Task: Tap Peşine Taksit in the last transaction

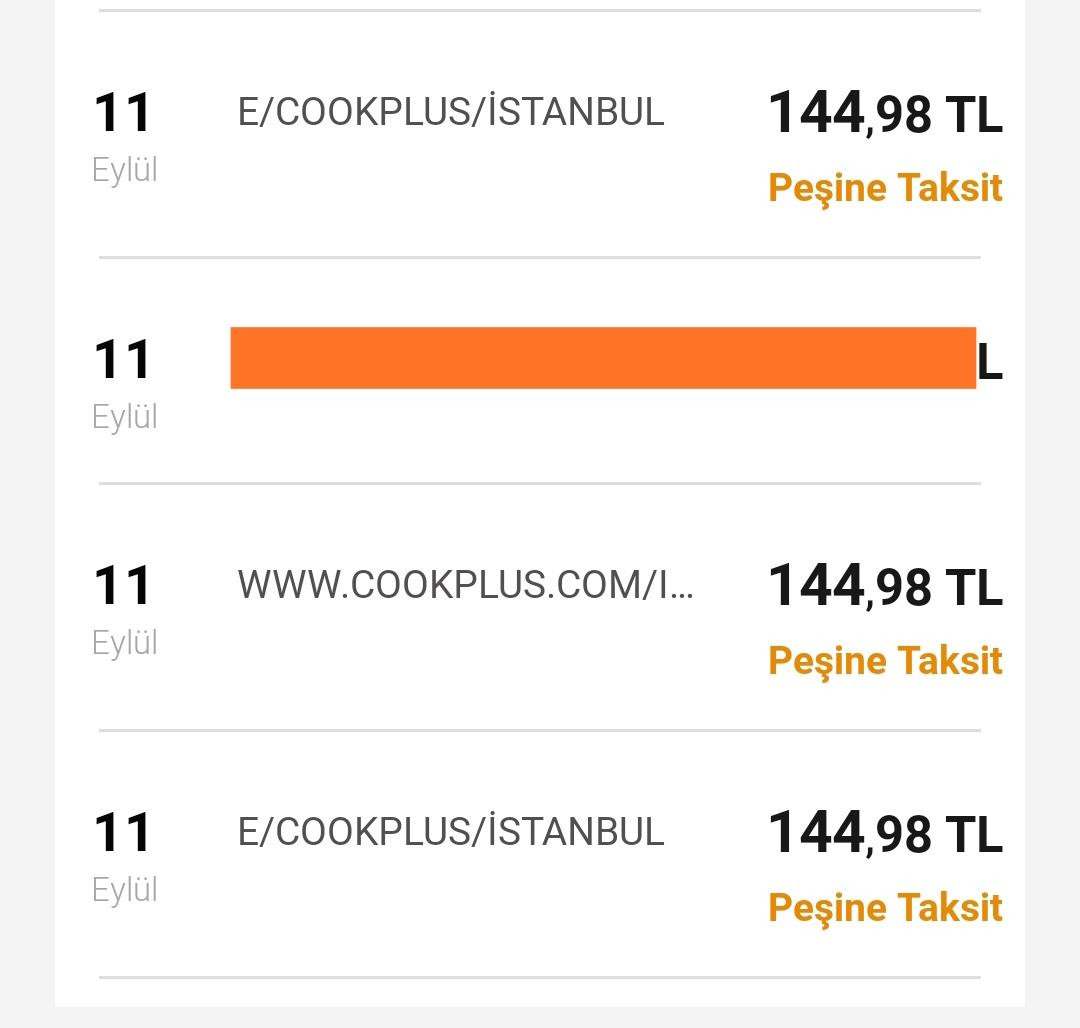Action: (x=885, y=909)
